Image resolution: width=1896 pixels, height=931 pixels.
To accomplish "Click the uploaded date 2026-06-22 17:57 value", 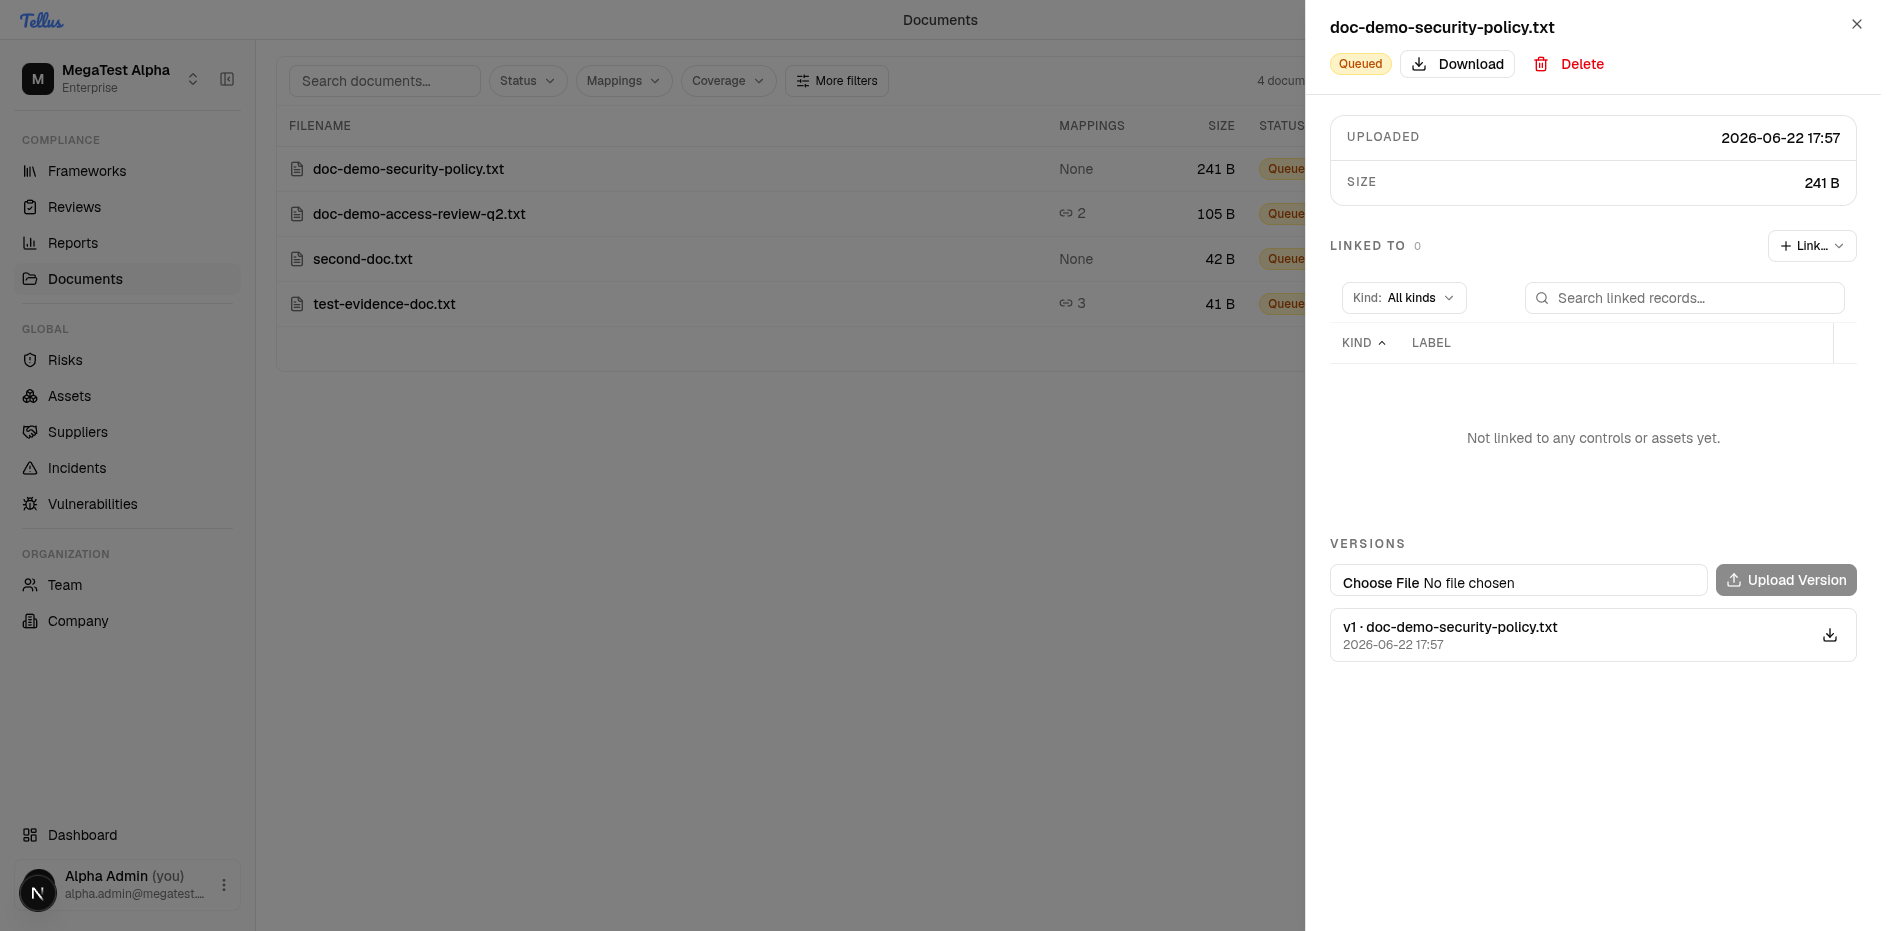I will [1780, 138].
